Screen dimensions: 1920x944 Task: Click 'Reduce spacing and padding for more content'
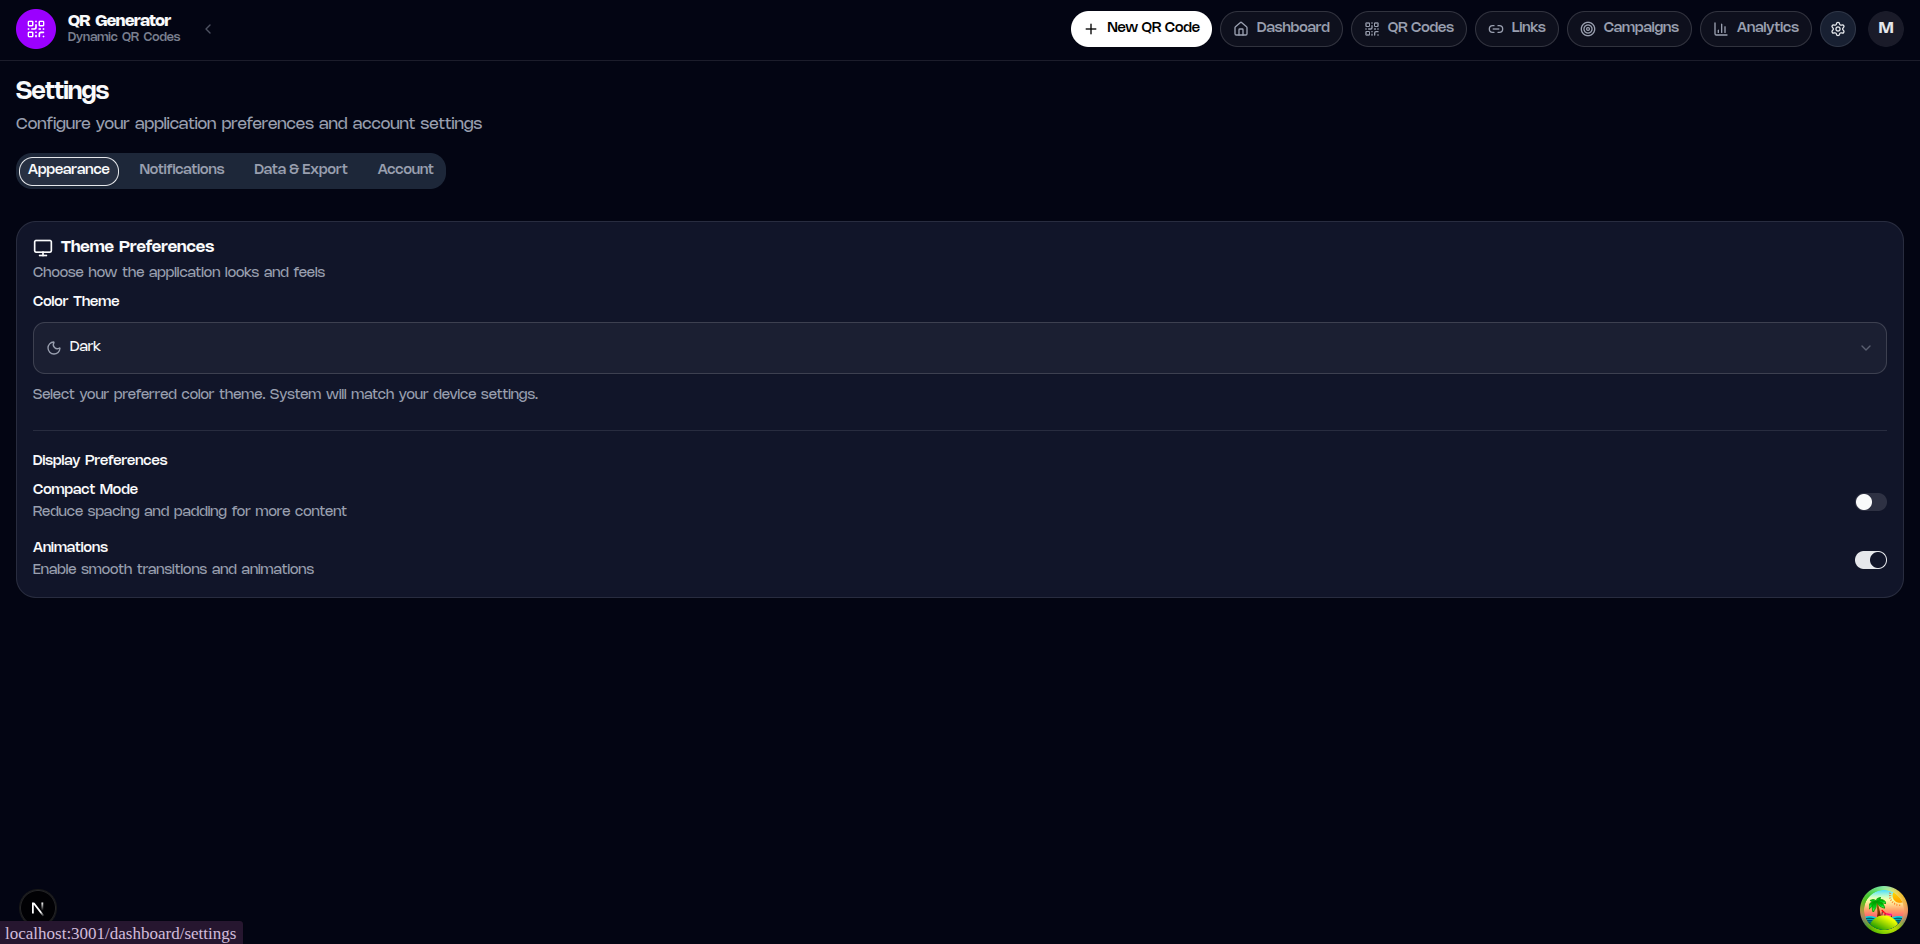click(x=190, y=511)
